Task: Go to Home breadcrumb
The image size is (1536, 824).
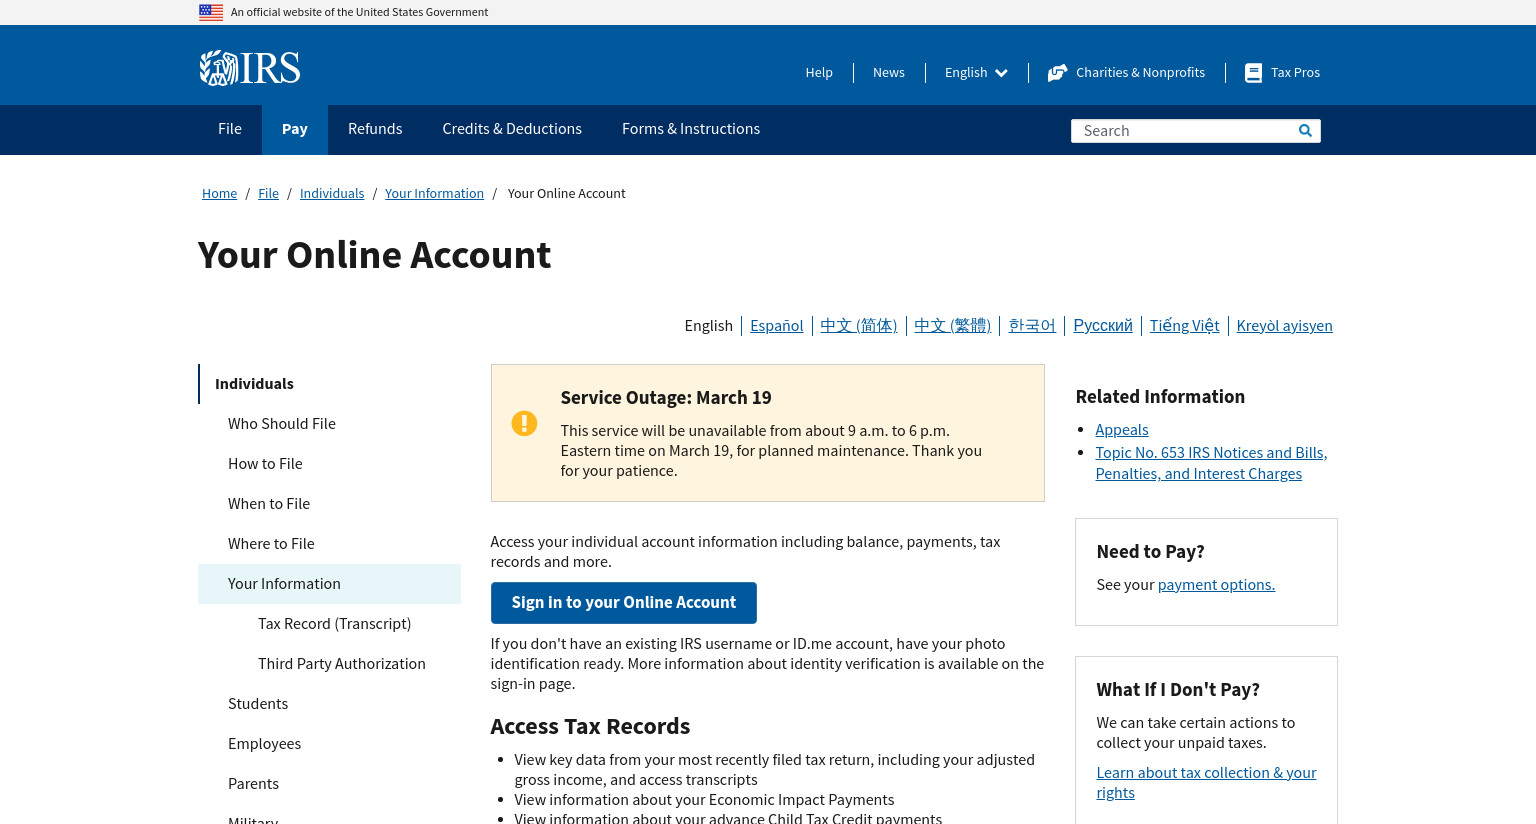Action: pyautogui.click(x=219, y=194)
